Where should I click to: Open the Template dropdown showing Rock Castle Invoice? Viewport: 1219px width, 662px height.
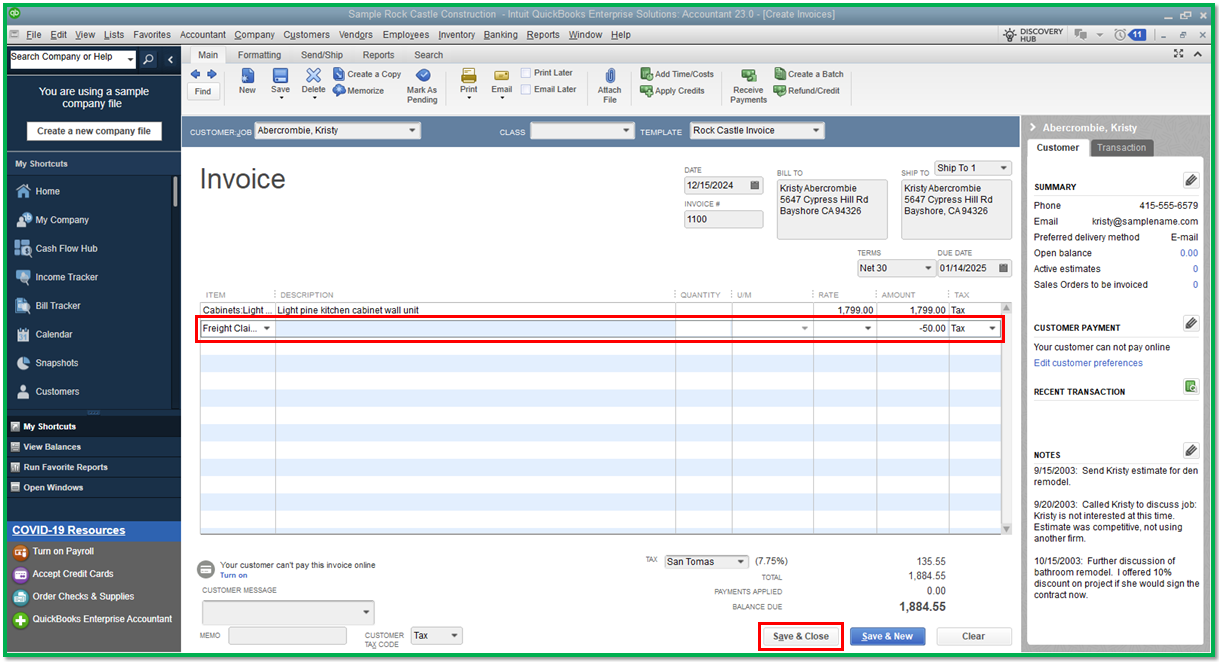tap(817, 131)
